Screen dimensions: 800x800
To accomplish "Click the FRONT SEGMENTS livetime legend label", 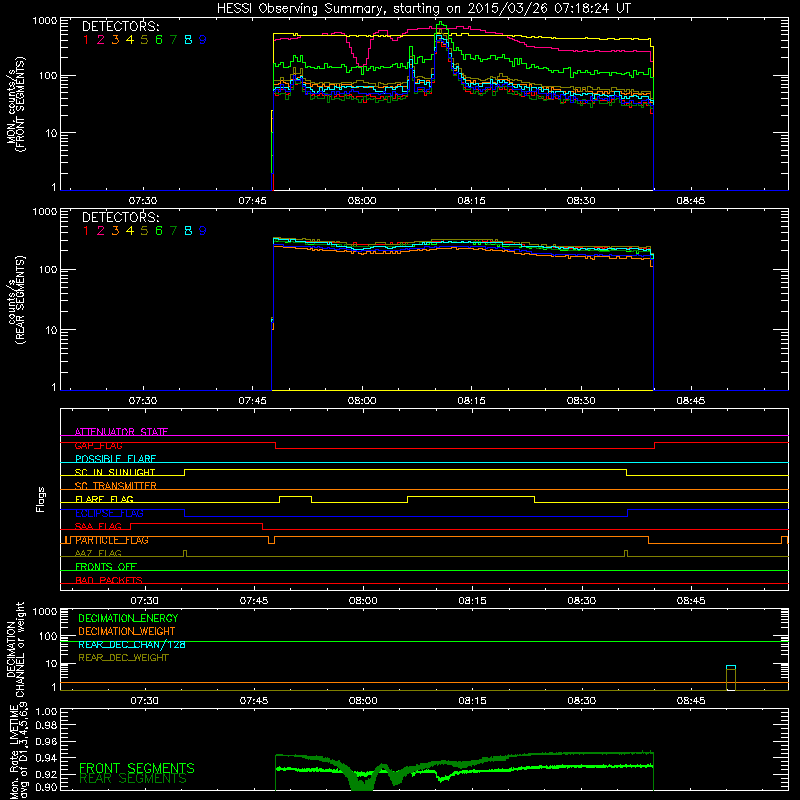I will [137, 768].
